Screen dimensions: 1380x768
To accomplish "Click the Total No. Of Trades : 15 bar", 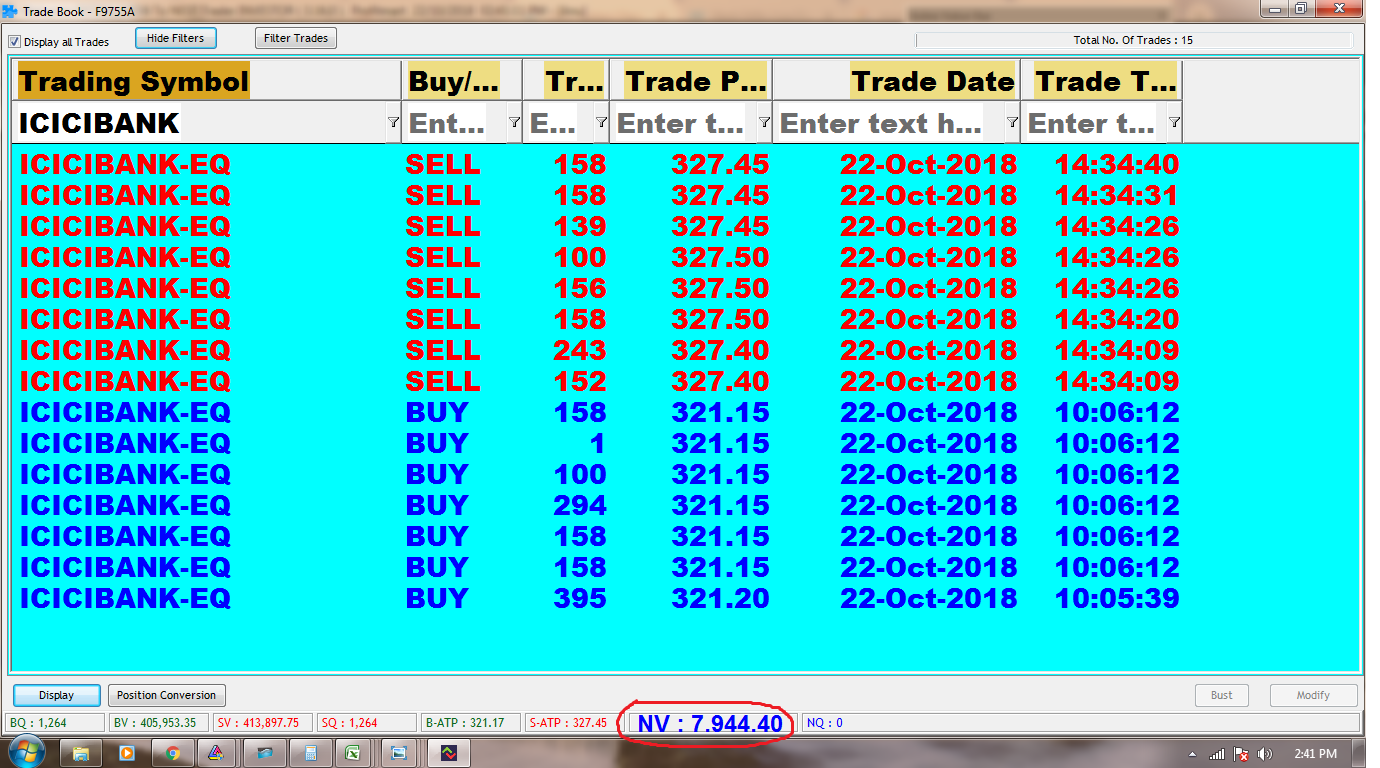I will pyautogui.click(x=1134, y=41).
